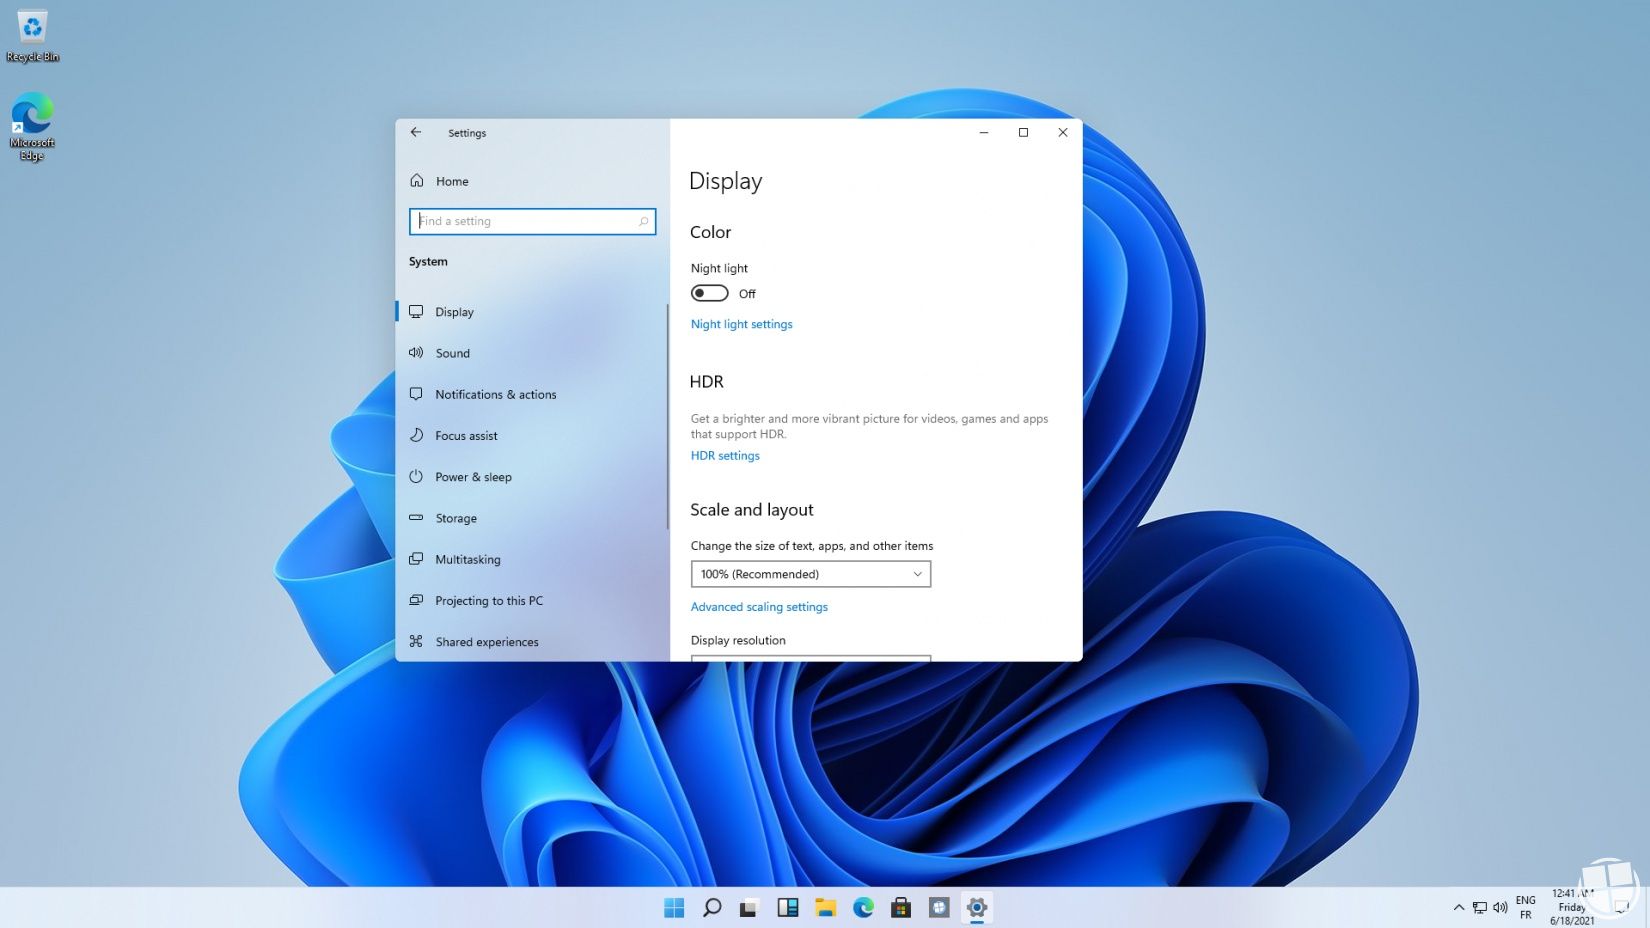Launch Microsoft Edge from the taskbar
The width and height of the screenshot is (1650, 928).
(863, 908)
